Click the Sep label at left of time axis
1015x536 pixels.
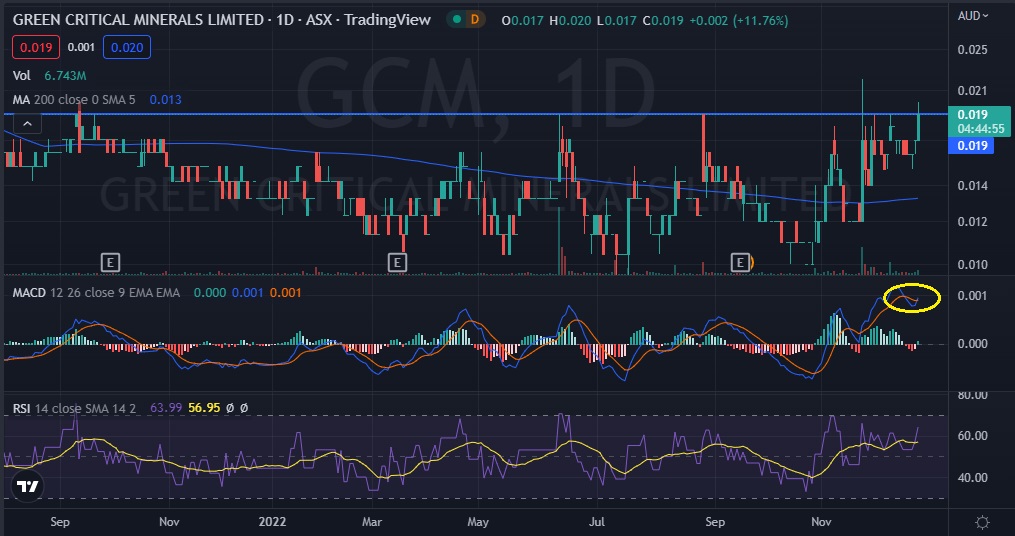pyautogui.click(x=60, y=521)
